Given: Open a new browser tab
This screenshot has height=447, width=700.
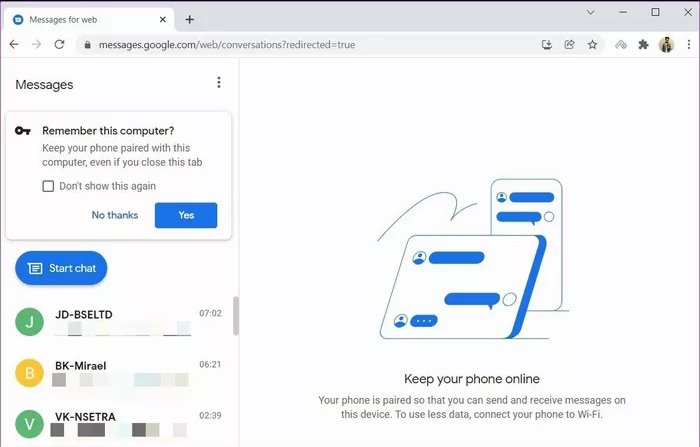Looking at the screenshot, I should [190, 19].
